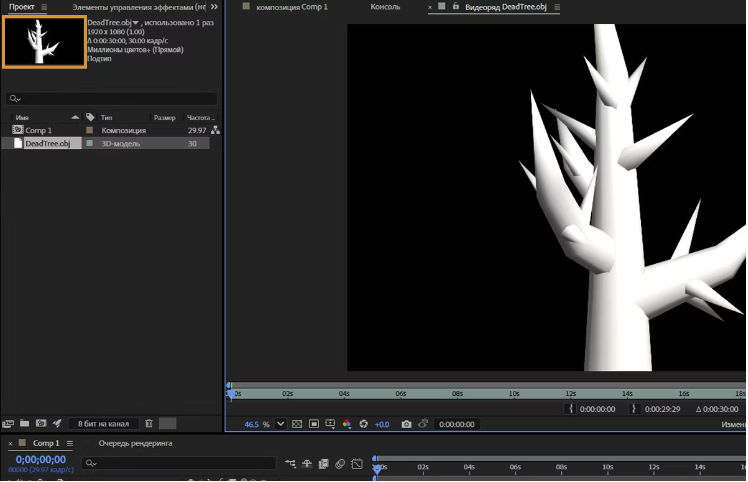
Task: Switch to композиция Comp 1 viewer tab
Action: (291, 7)
